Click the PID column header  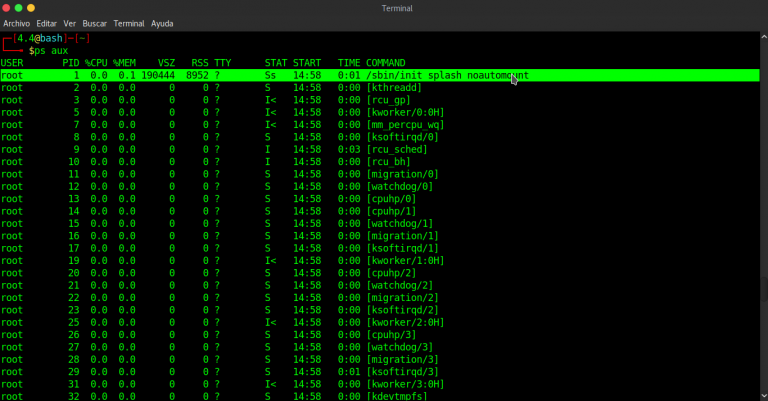[x=70, y=62]
